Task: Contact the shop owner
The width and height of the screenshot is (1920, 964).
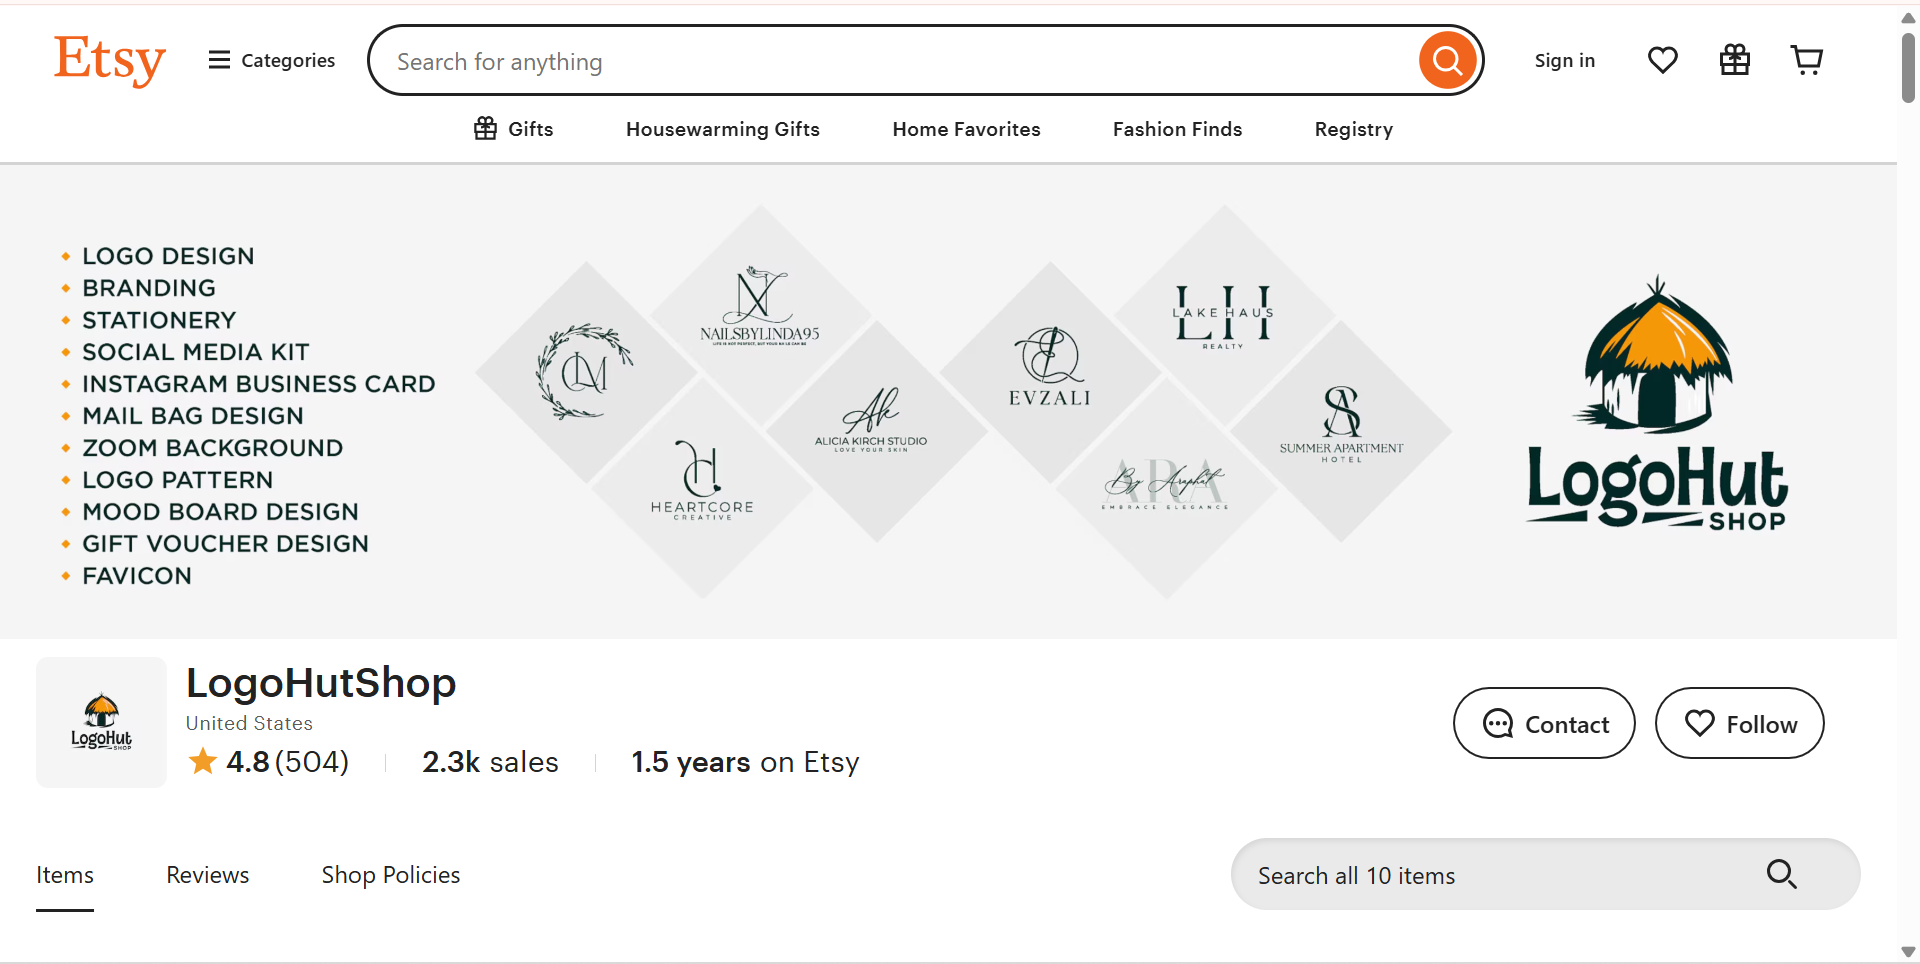Action: tap(1543, 723)
